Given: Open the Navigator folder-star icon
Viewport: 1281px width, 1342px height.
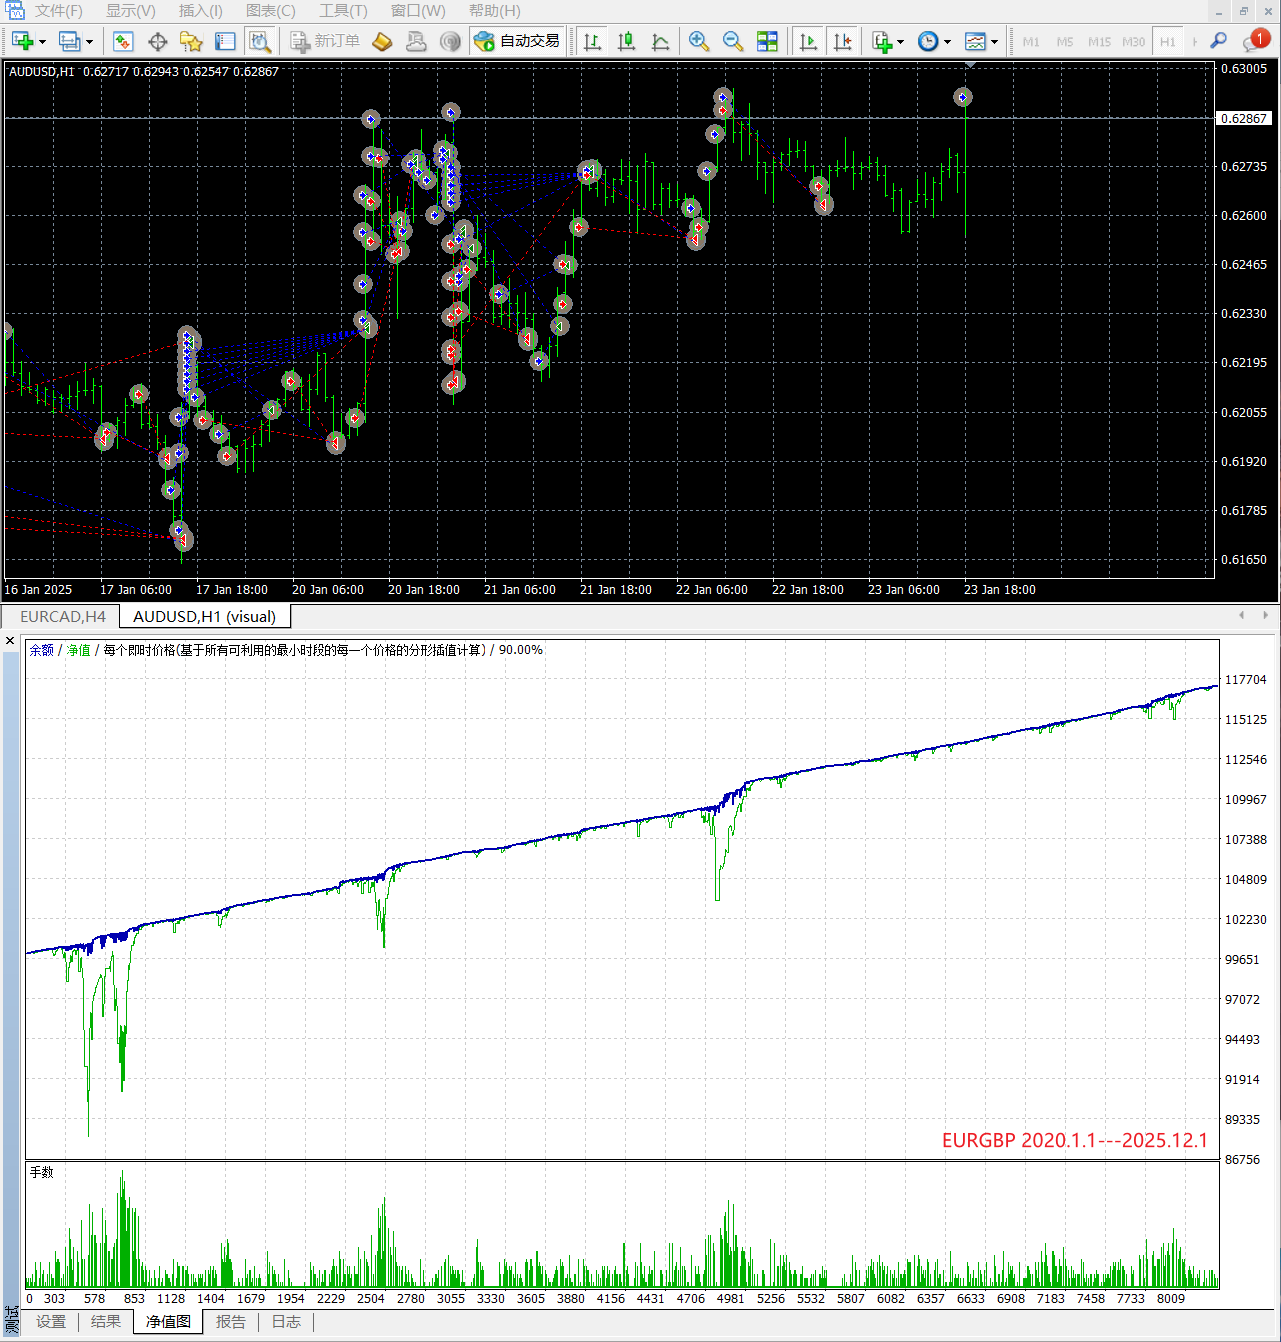Looking at the screenshot, I should [191, 41].
